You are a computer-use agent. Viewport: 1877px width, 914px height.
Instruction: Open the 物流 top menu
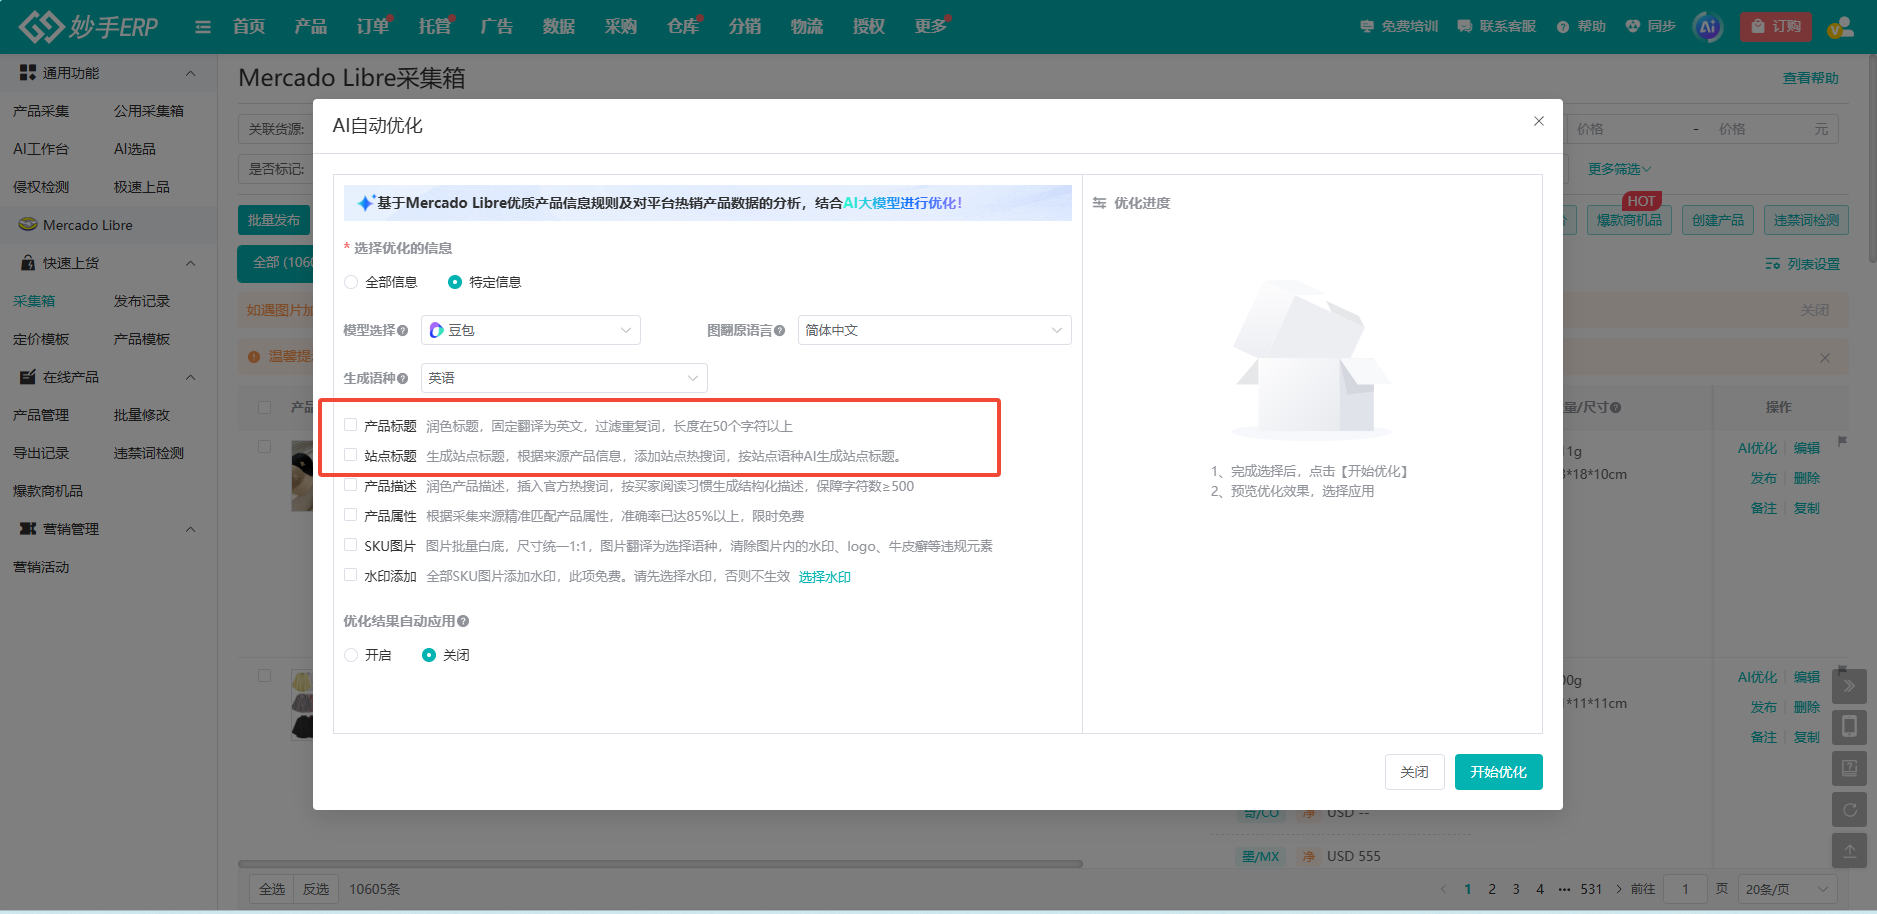[806, 26]
